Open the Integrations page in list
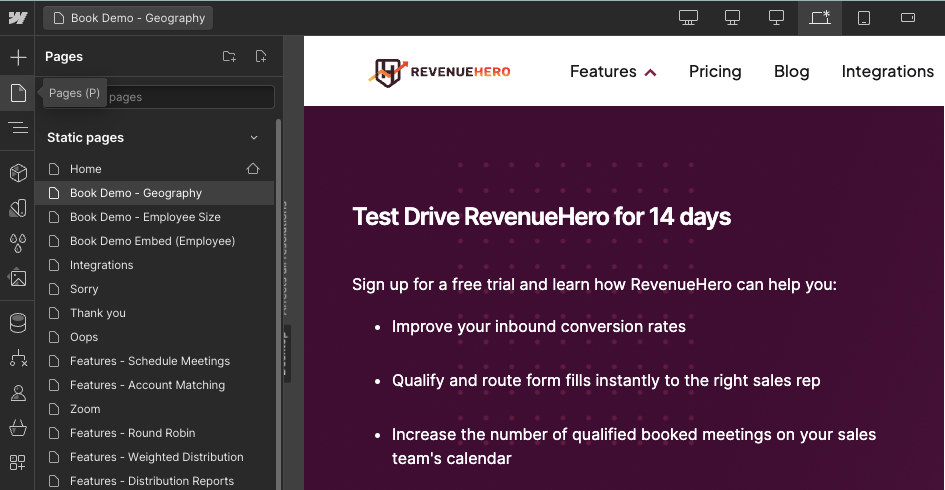This screenshot has width=945, height=490. (x=154, y=265)
